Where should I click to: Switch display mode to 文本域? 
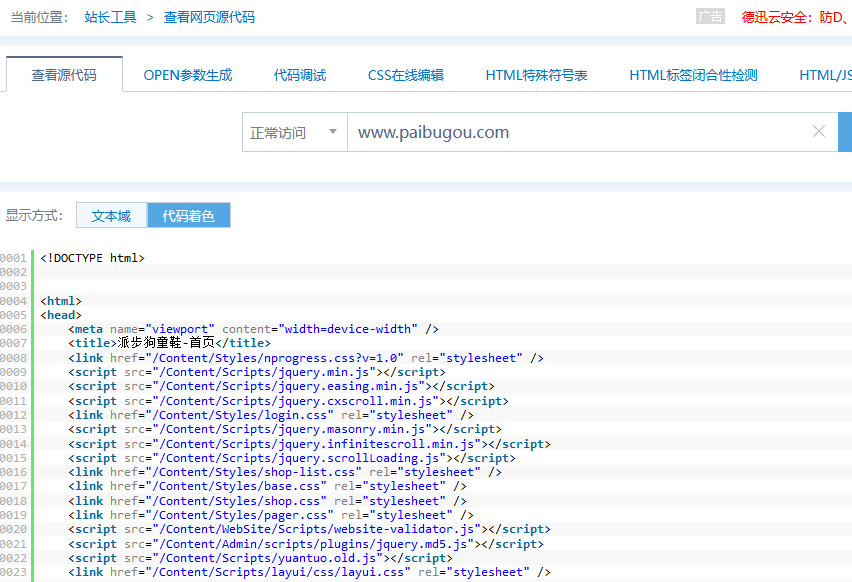(111, 216)
